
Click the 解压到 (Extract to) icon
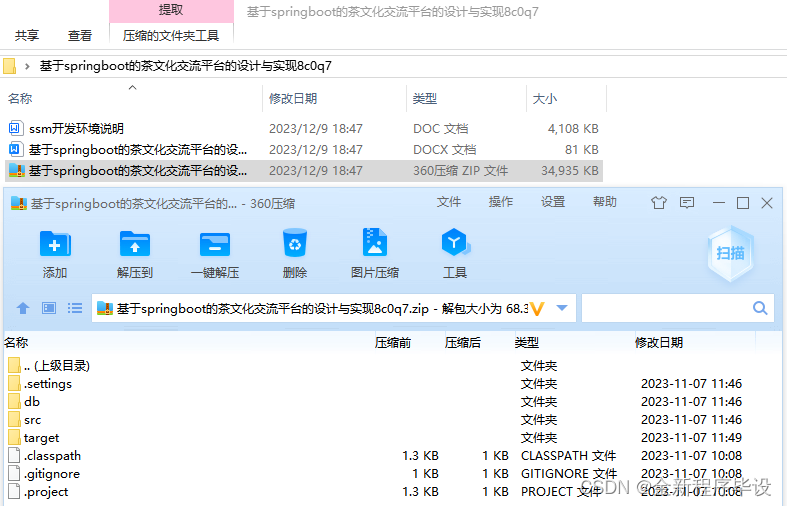point(135,244)
